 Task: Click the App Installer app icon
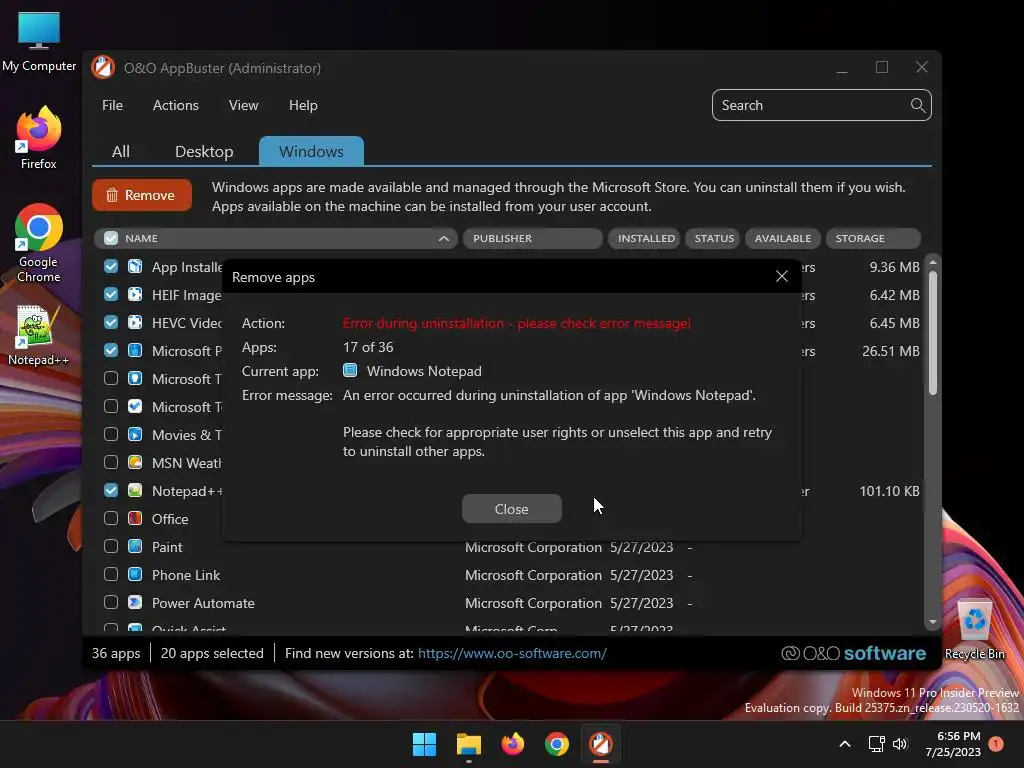135,266
